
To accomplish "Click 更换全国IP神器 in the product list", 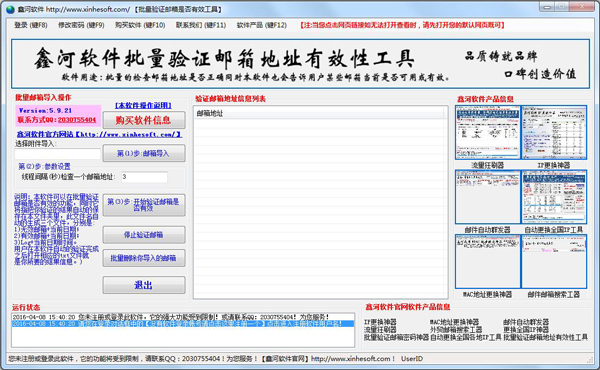I will click(x=526, y=329).
